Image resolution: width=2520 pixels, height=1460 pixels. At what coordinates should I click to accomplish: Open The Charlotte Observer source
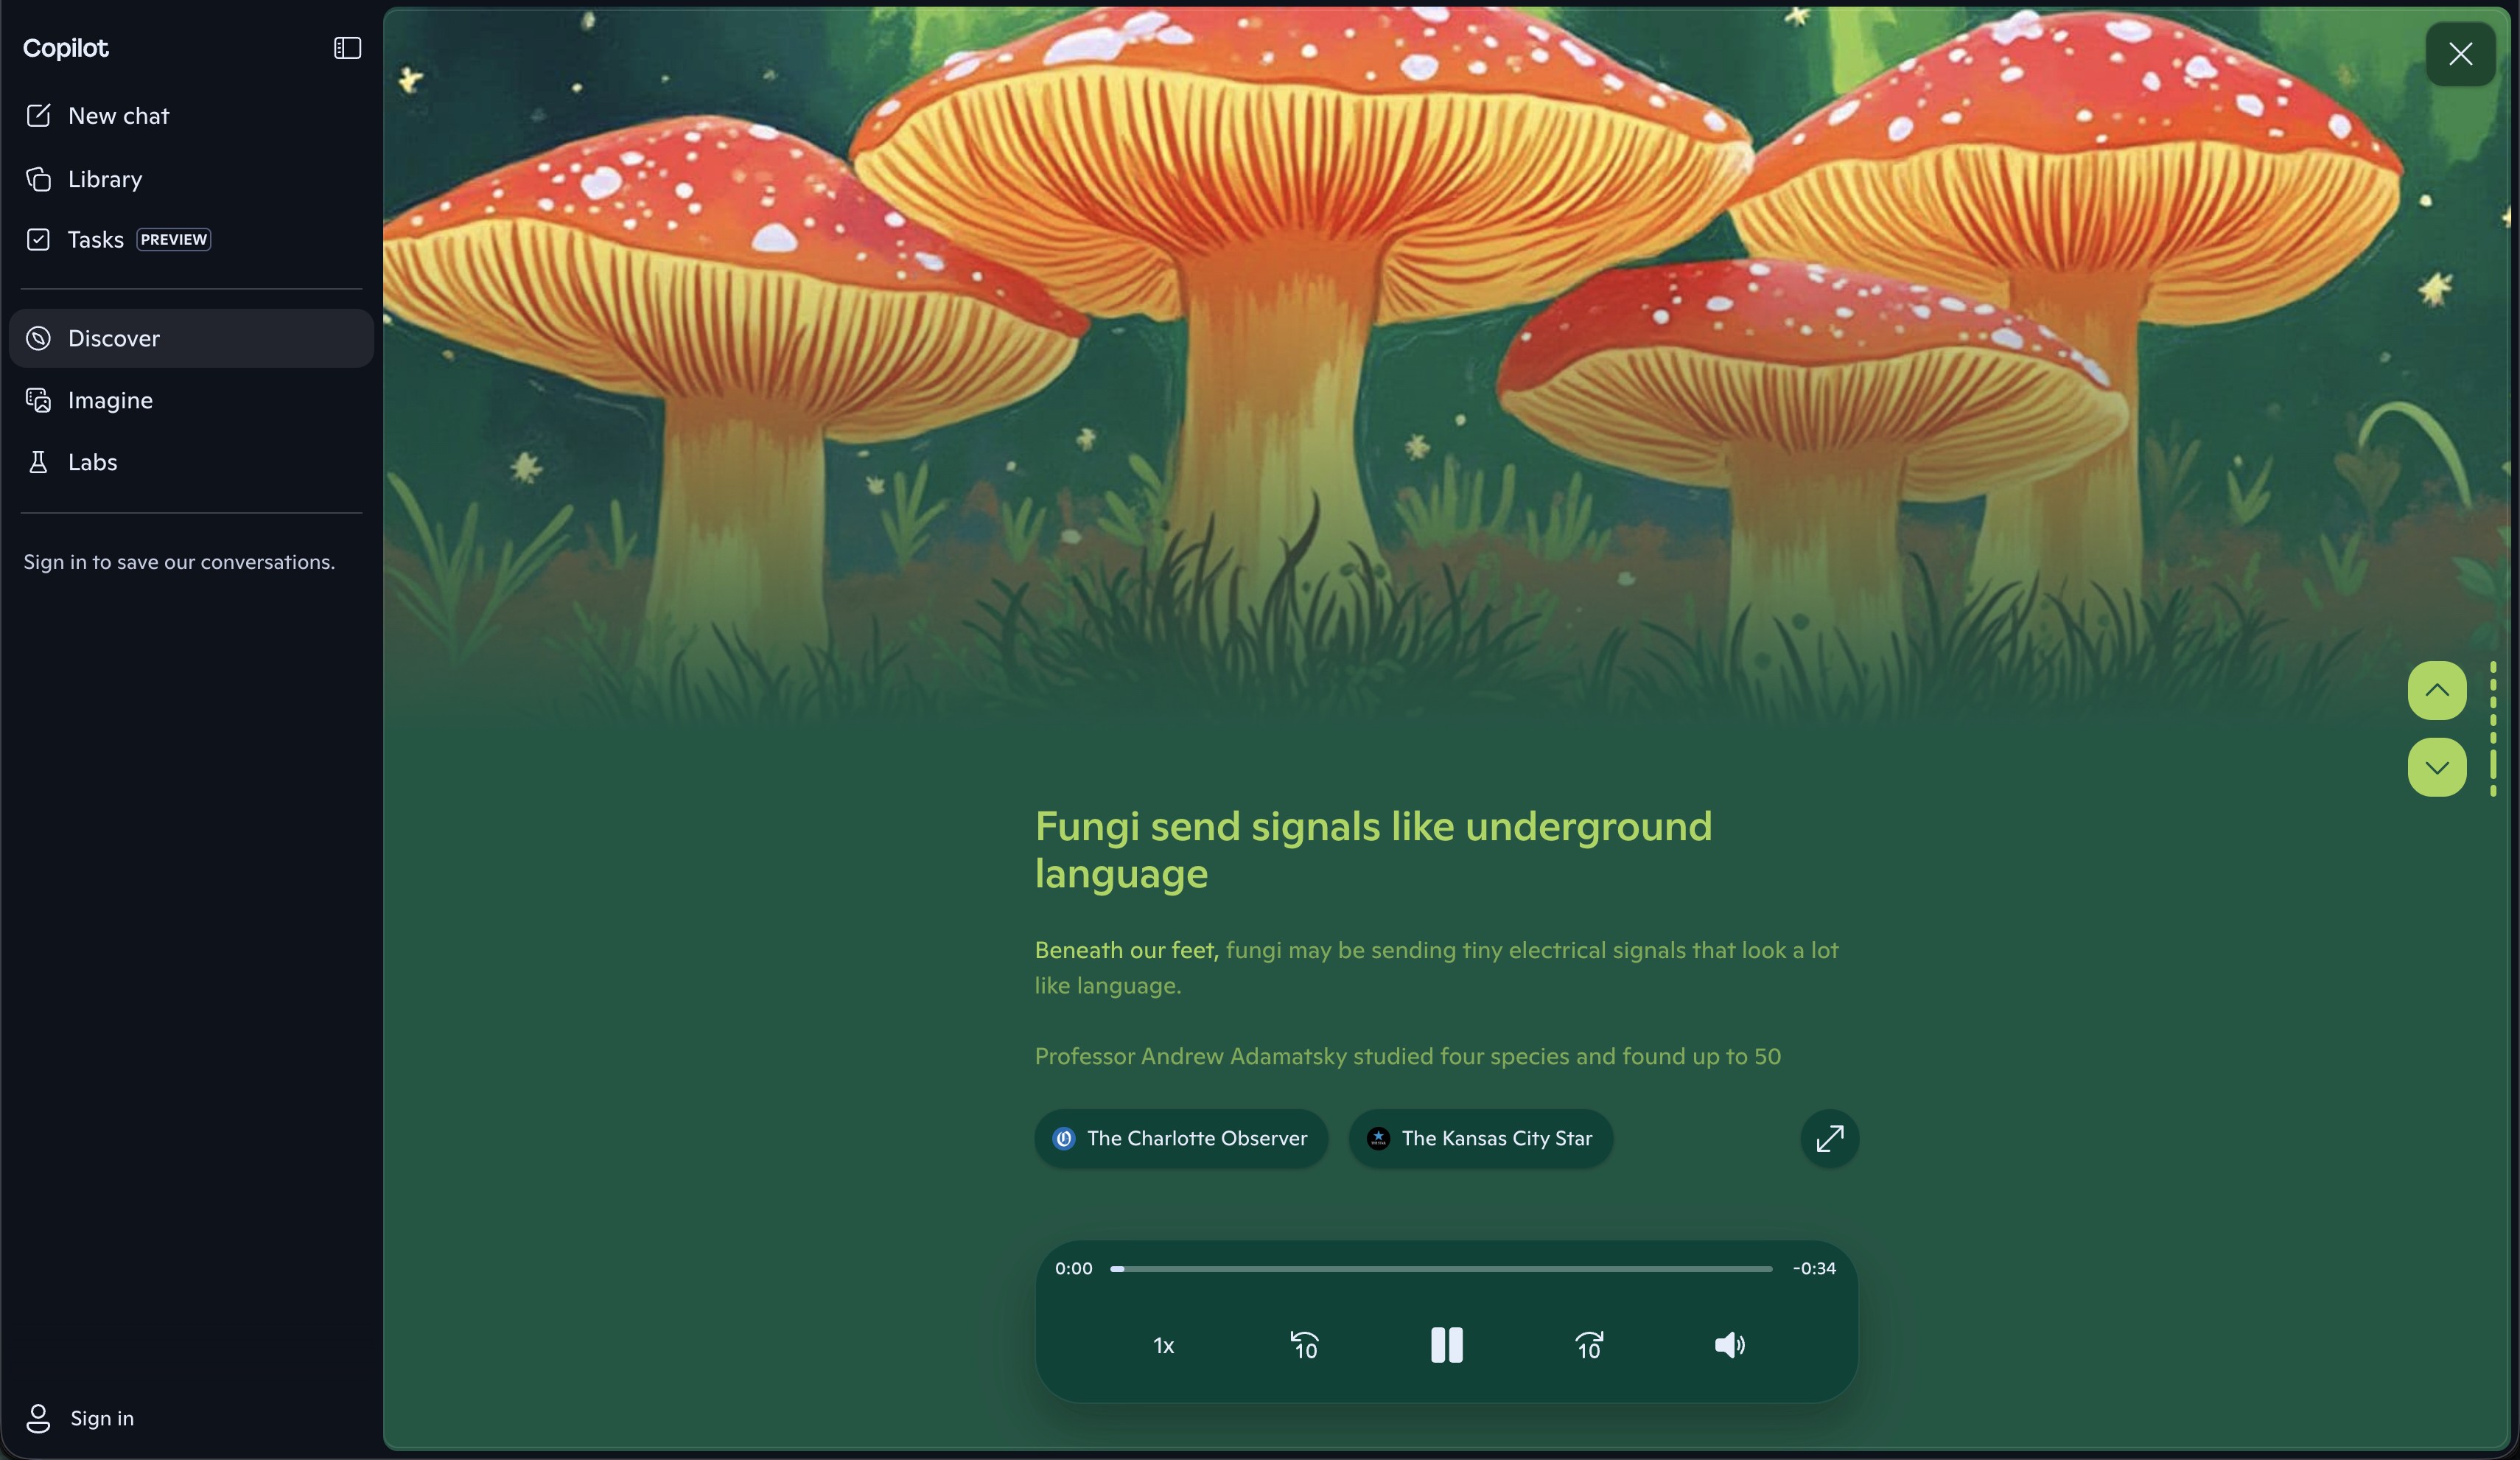(1180, 1138)
